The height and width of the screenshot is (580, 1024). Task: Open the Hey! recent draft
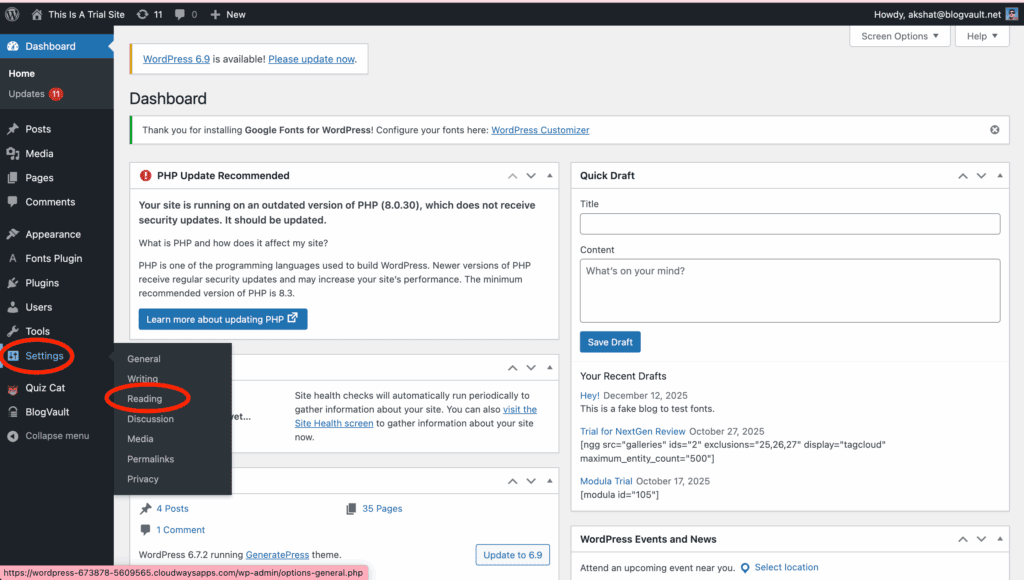point(590,396)
